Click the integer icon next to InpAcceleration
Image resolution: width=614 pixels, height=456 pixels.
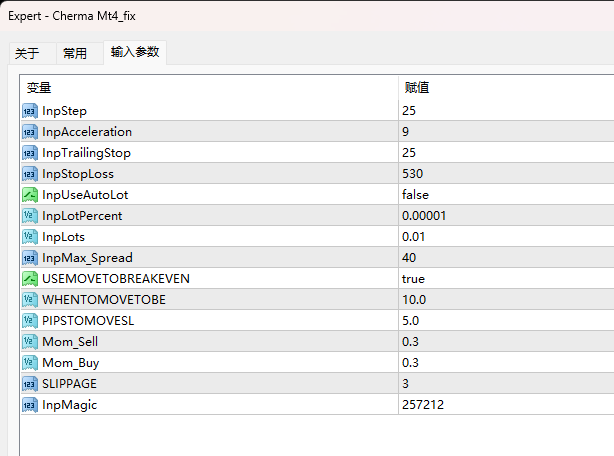coord(30,132)
